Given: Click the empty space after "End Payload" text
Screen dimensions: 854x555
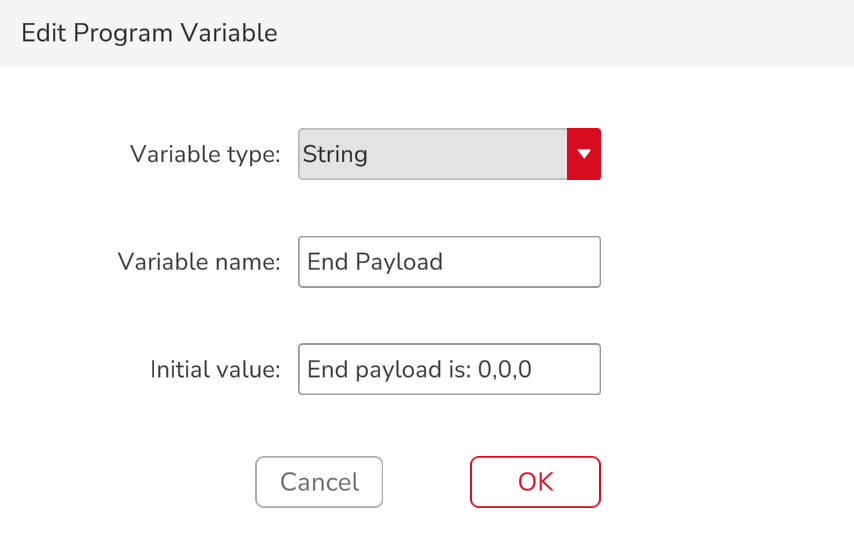Looking at the screenshot, I should tap(520, 262).
